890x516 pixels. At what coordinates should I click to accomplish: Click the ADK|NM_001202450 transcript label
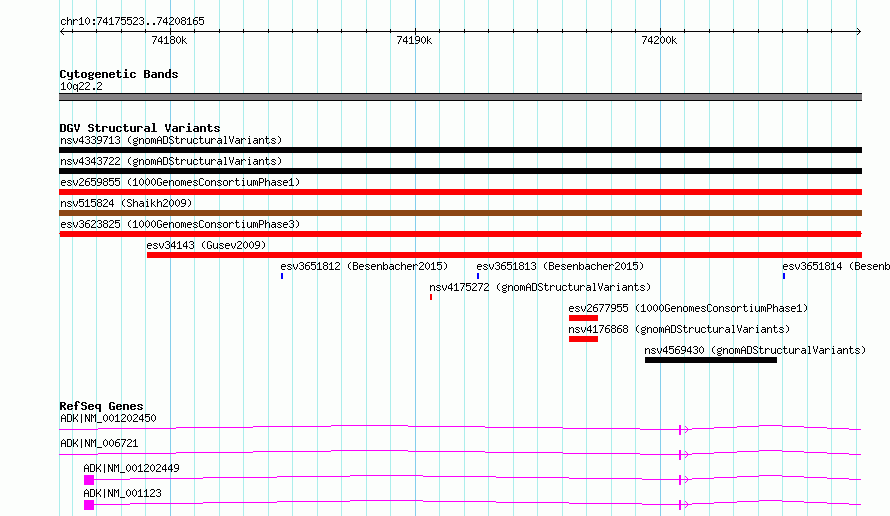[108, 418]
